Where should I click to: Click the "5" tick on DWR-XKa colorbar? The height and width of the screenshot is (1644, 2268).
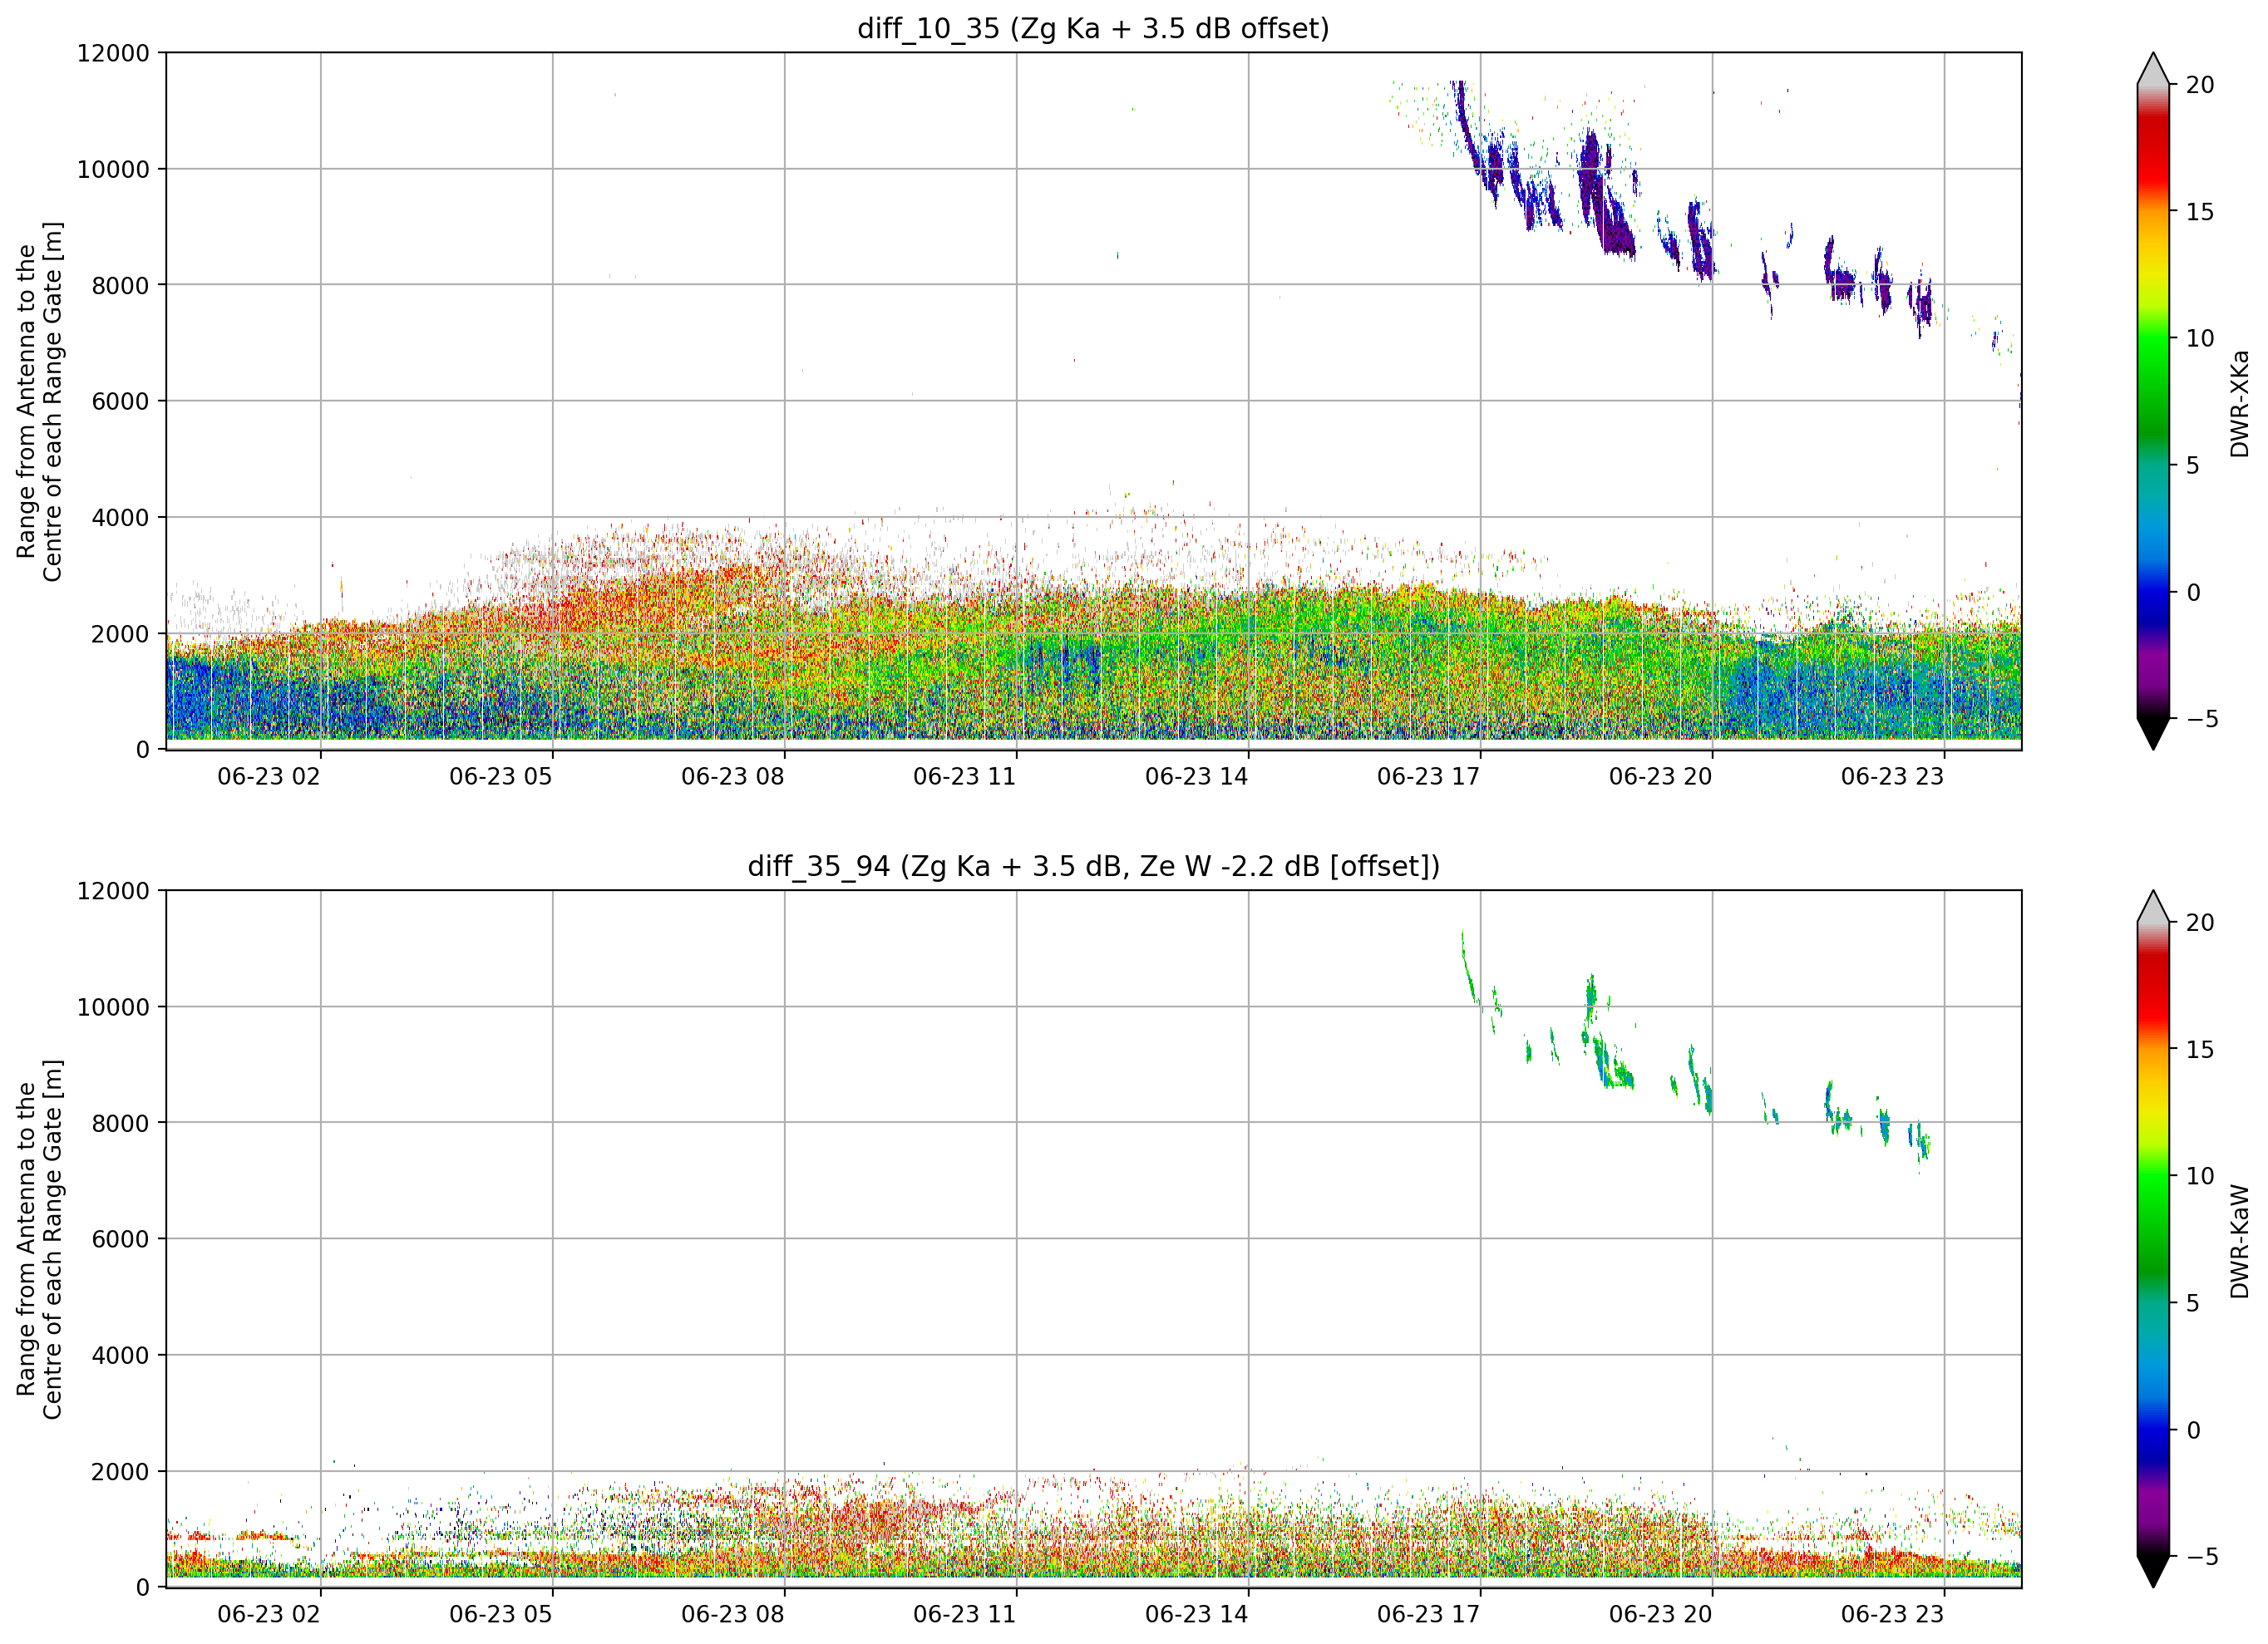[2193, 465]
